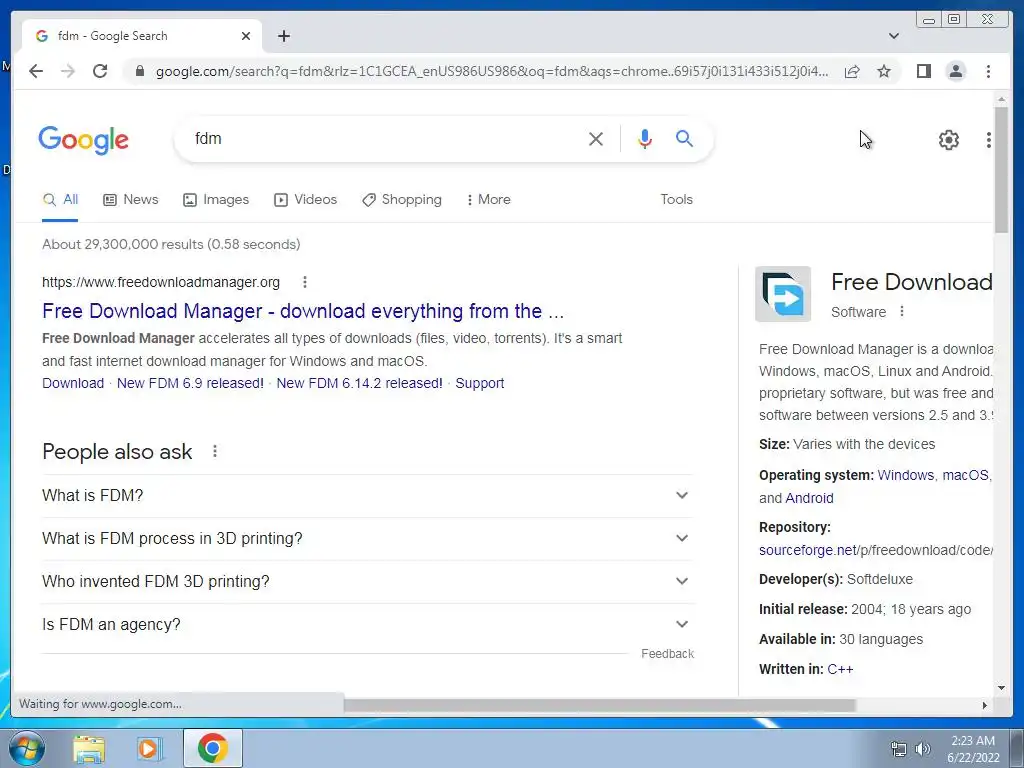Image resolution: width=1024 pixels, height=768 pixels.
Task: Click the Feedback link under People also ask
Action: point(667,654)
